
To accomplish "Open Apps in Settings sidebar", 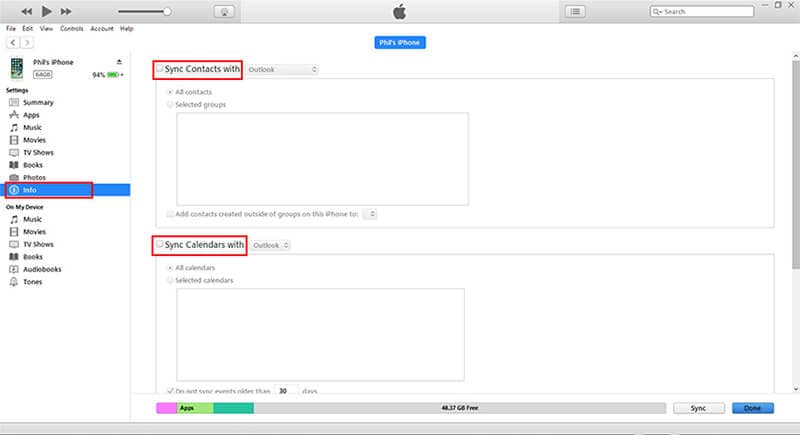I will click(31, 115).
